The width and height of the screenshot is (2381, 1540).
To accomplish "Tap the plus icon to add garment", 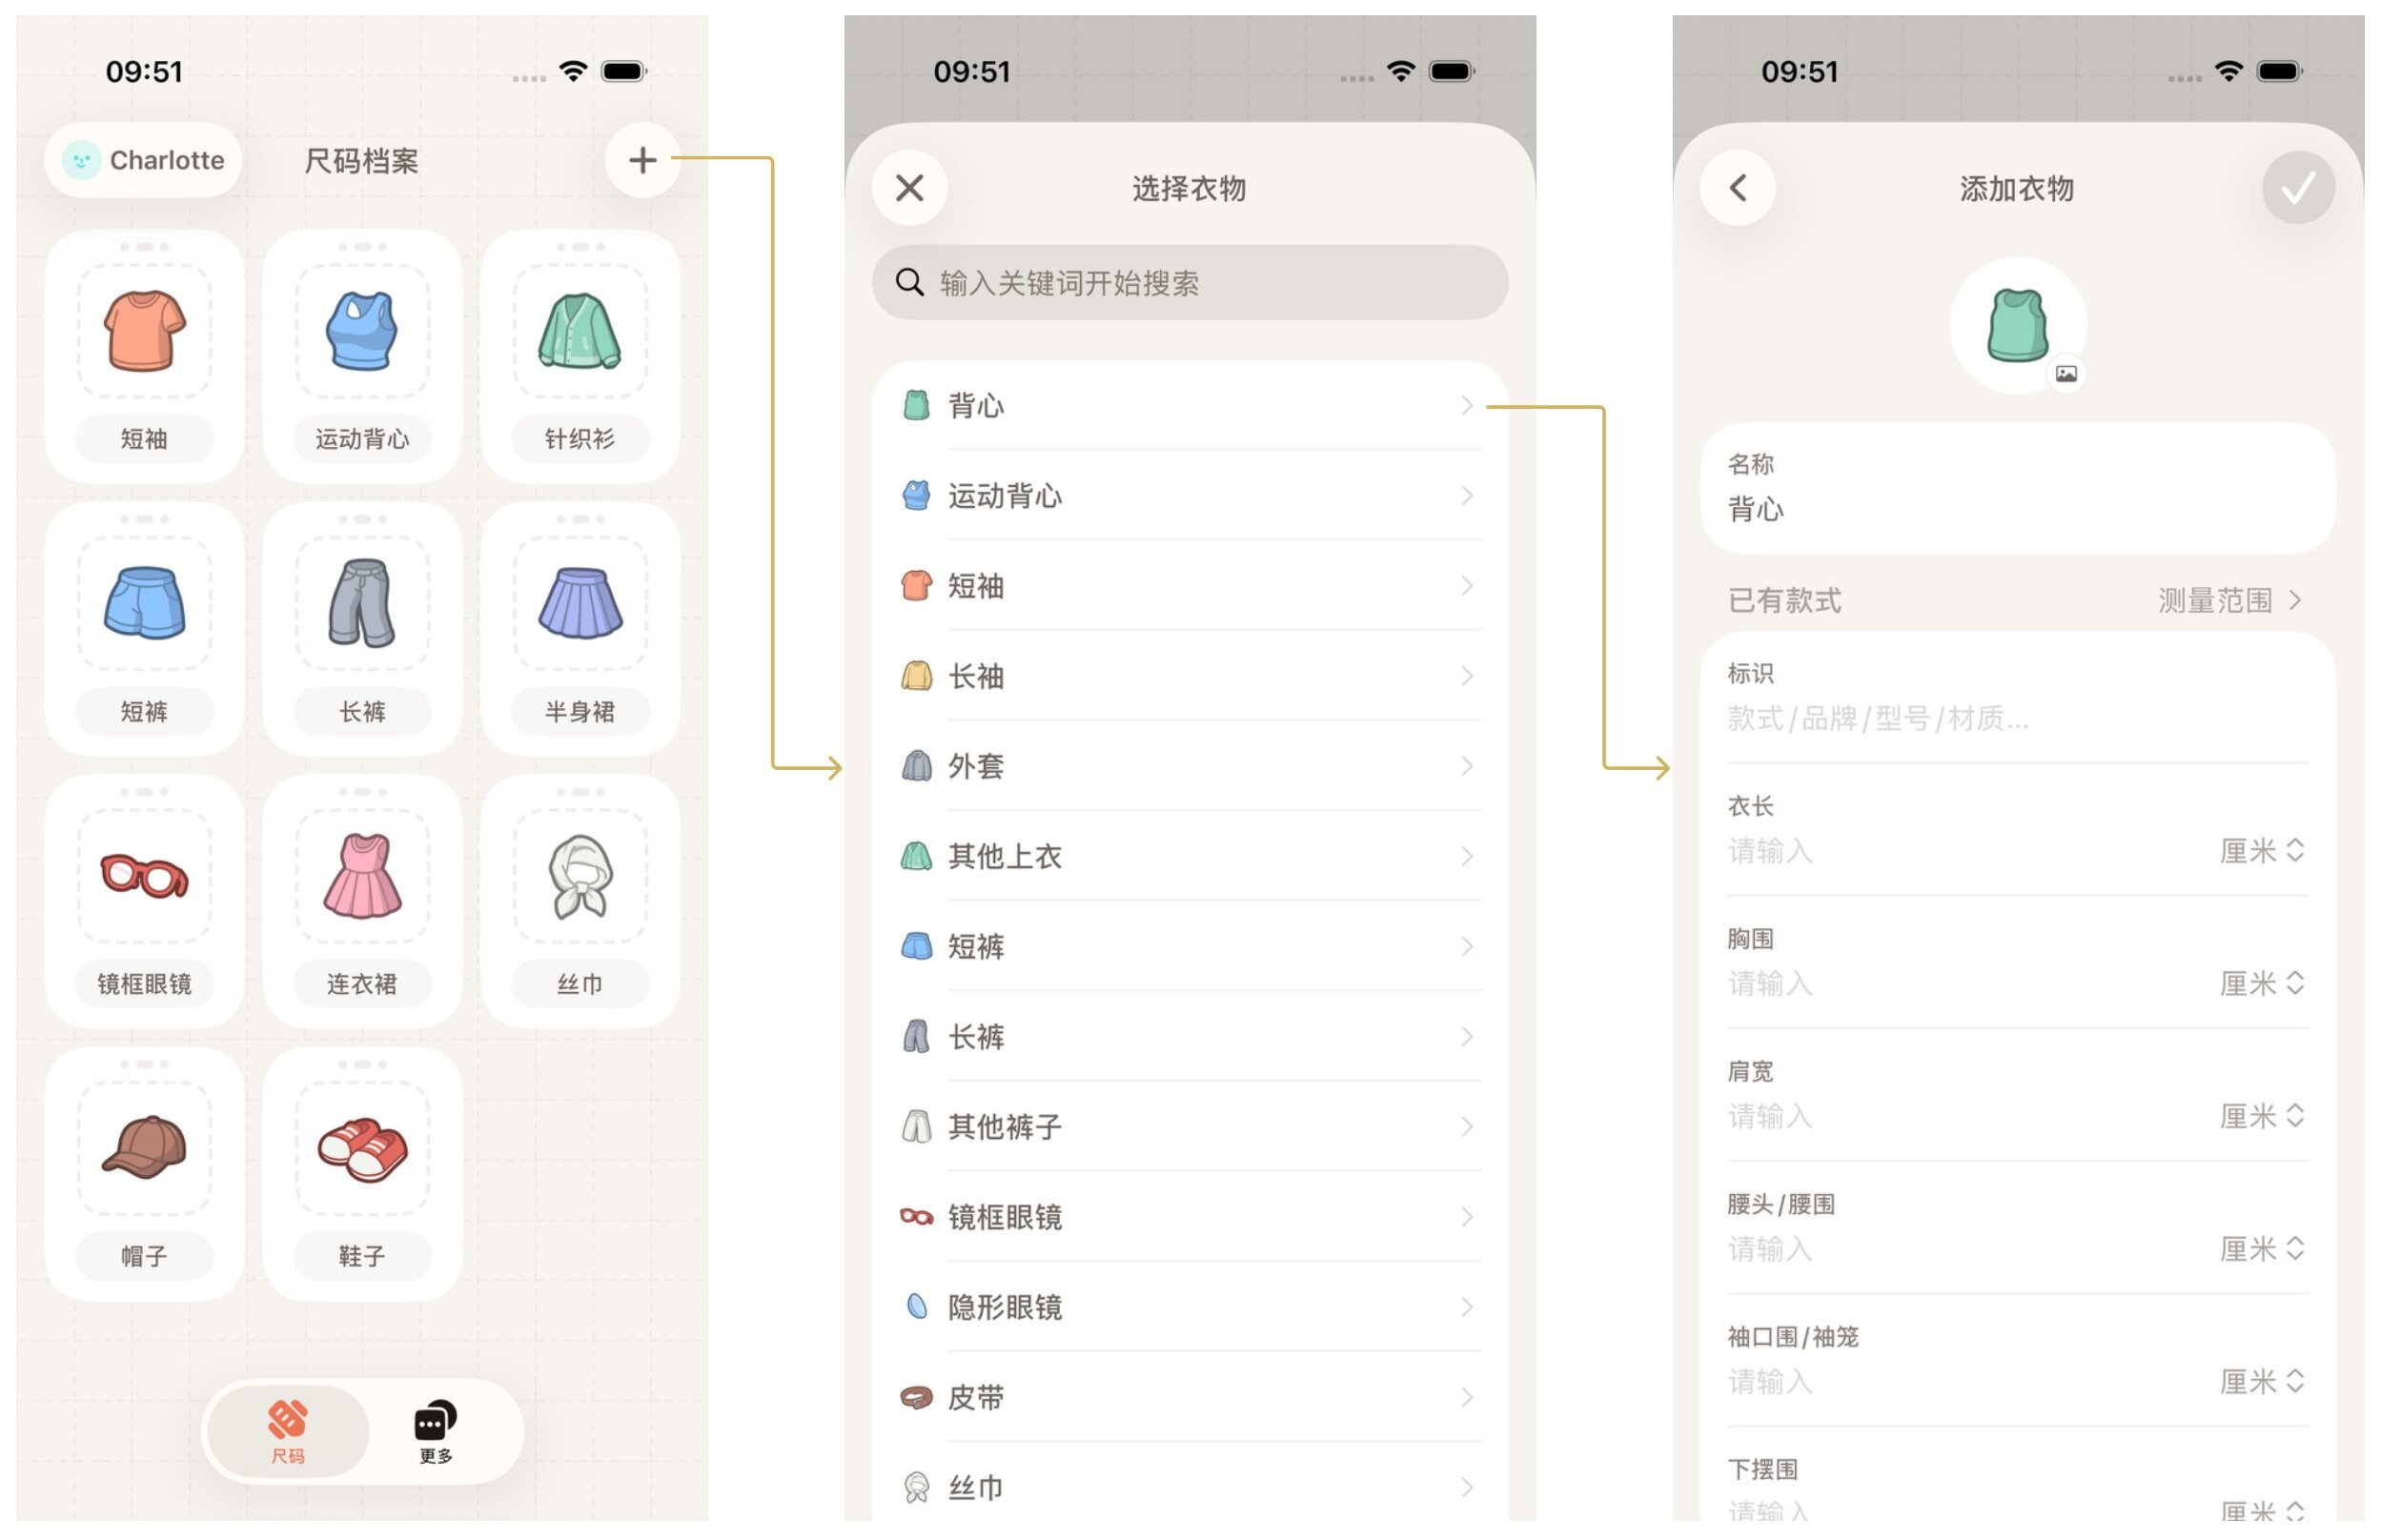I will tap(642, 160).
